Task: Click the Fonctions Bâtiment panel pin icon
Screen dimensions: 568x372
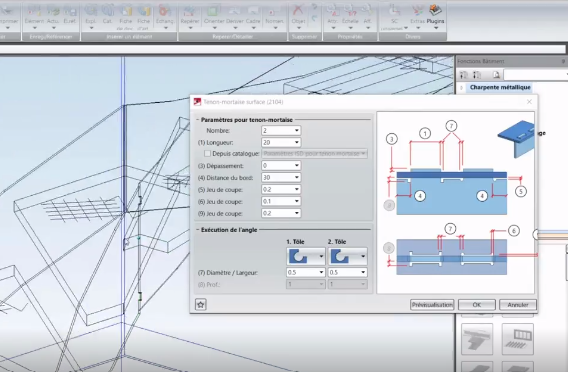Action: [564, 61]
